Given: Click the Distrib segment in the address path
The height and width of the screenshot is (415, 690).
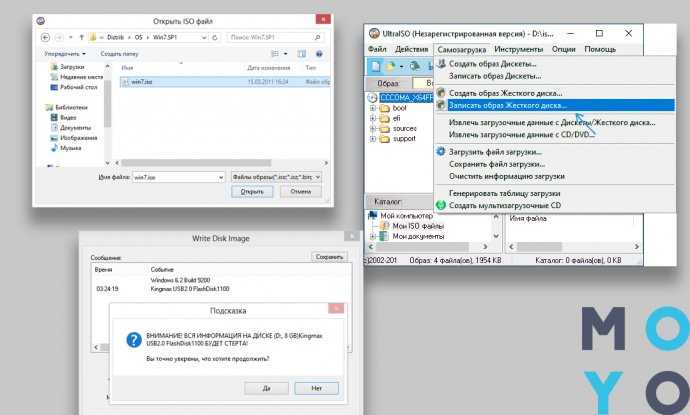Looking at the screenshot, I should tap(115, 38).
